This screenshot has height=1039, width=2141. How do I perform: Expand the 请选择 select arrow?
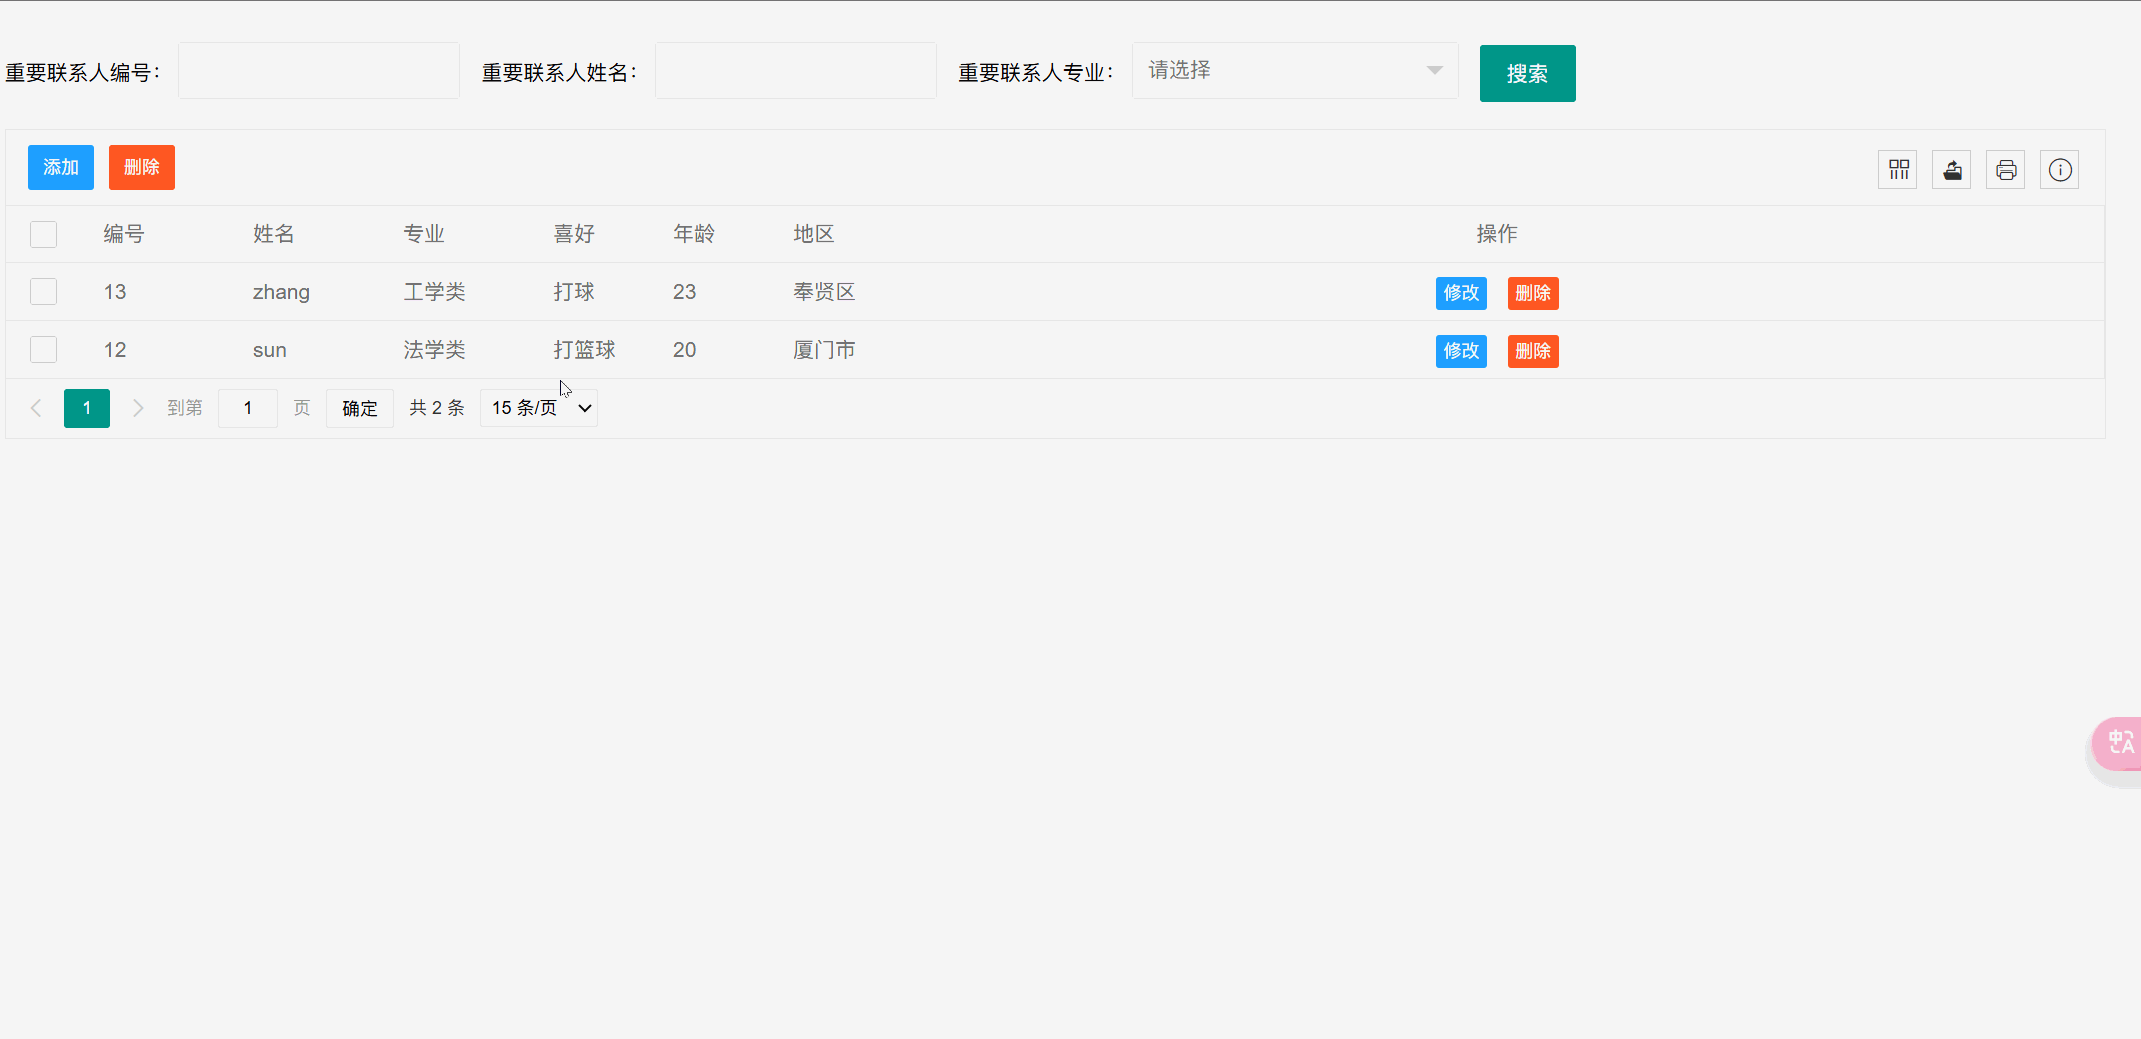(1434, 70)
